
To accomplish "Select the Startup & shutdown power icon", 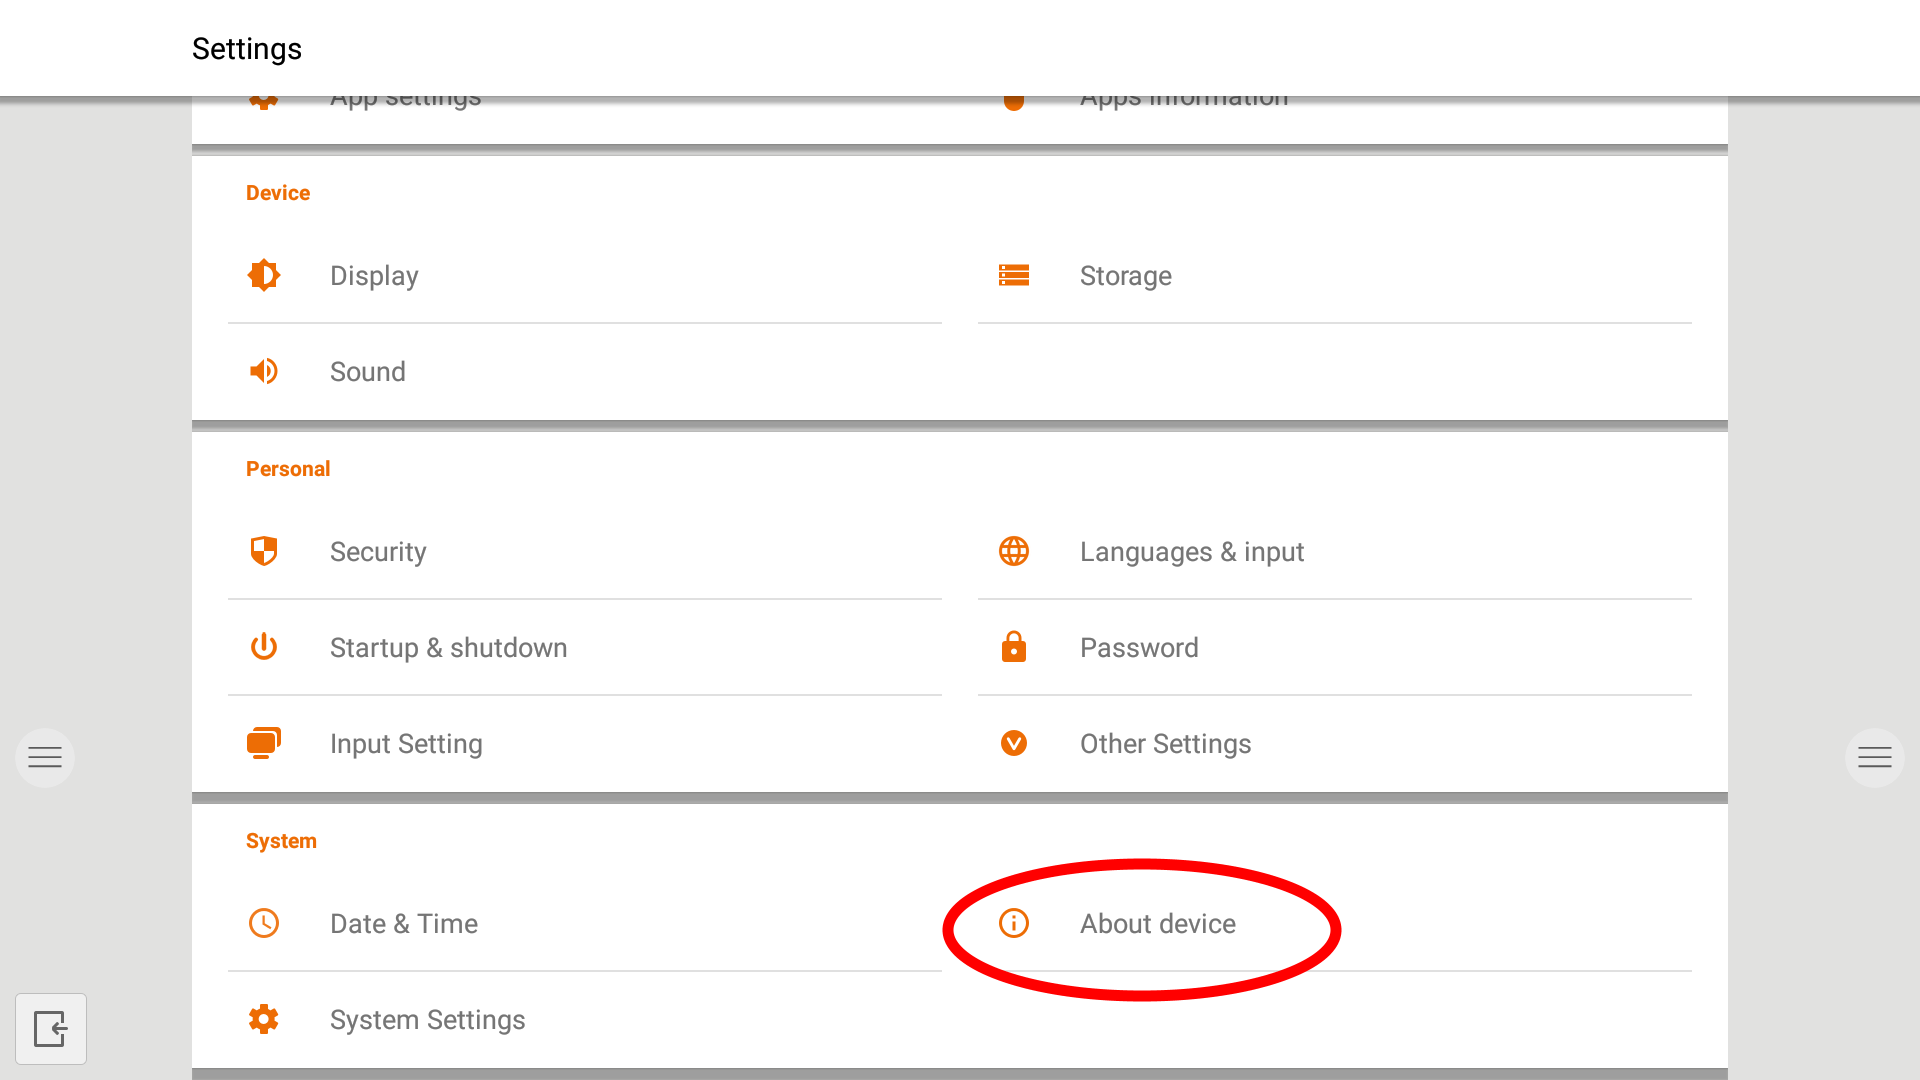I will [x=263, y=647].
